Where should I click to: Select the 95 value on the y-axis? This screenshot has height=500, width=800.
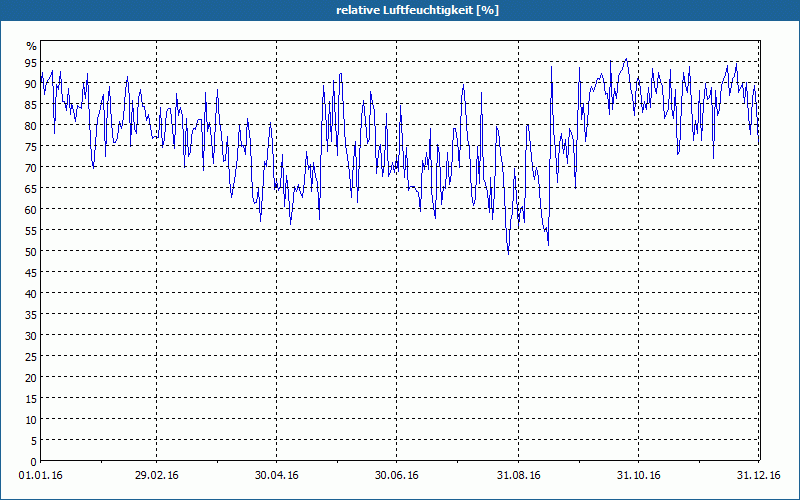pyautogui.click(x=31, y=63)
